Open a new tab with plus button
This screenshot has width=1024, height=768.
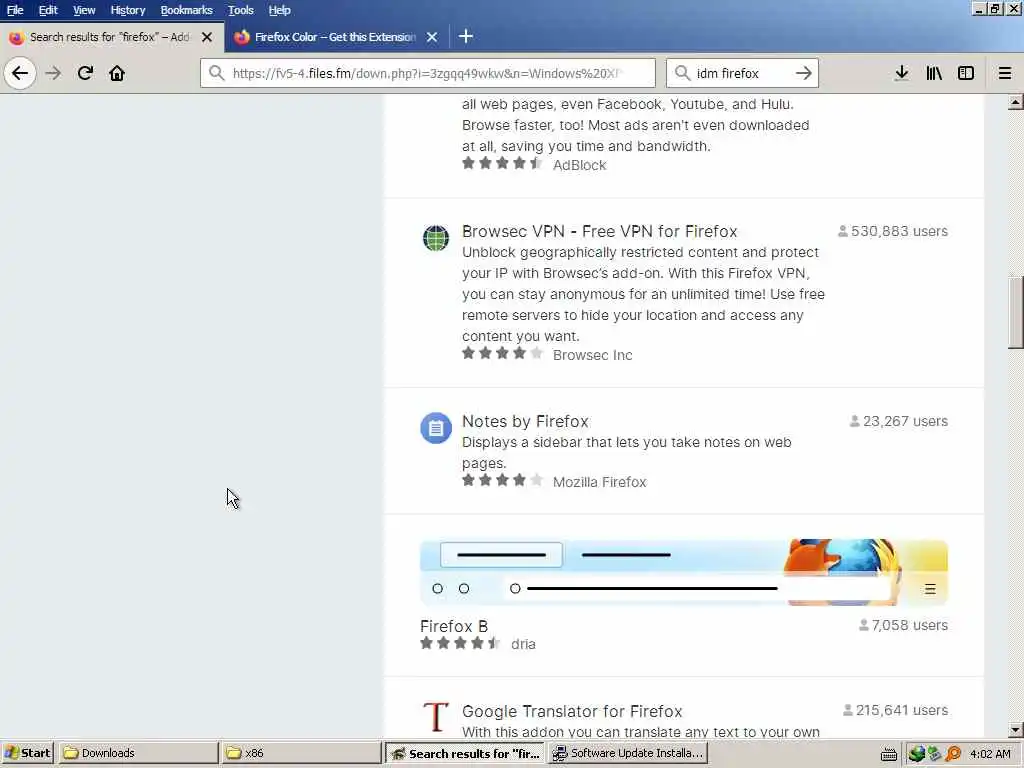coord(466,37)
